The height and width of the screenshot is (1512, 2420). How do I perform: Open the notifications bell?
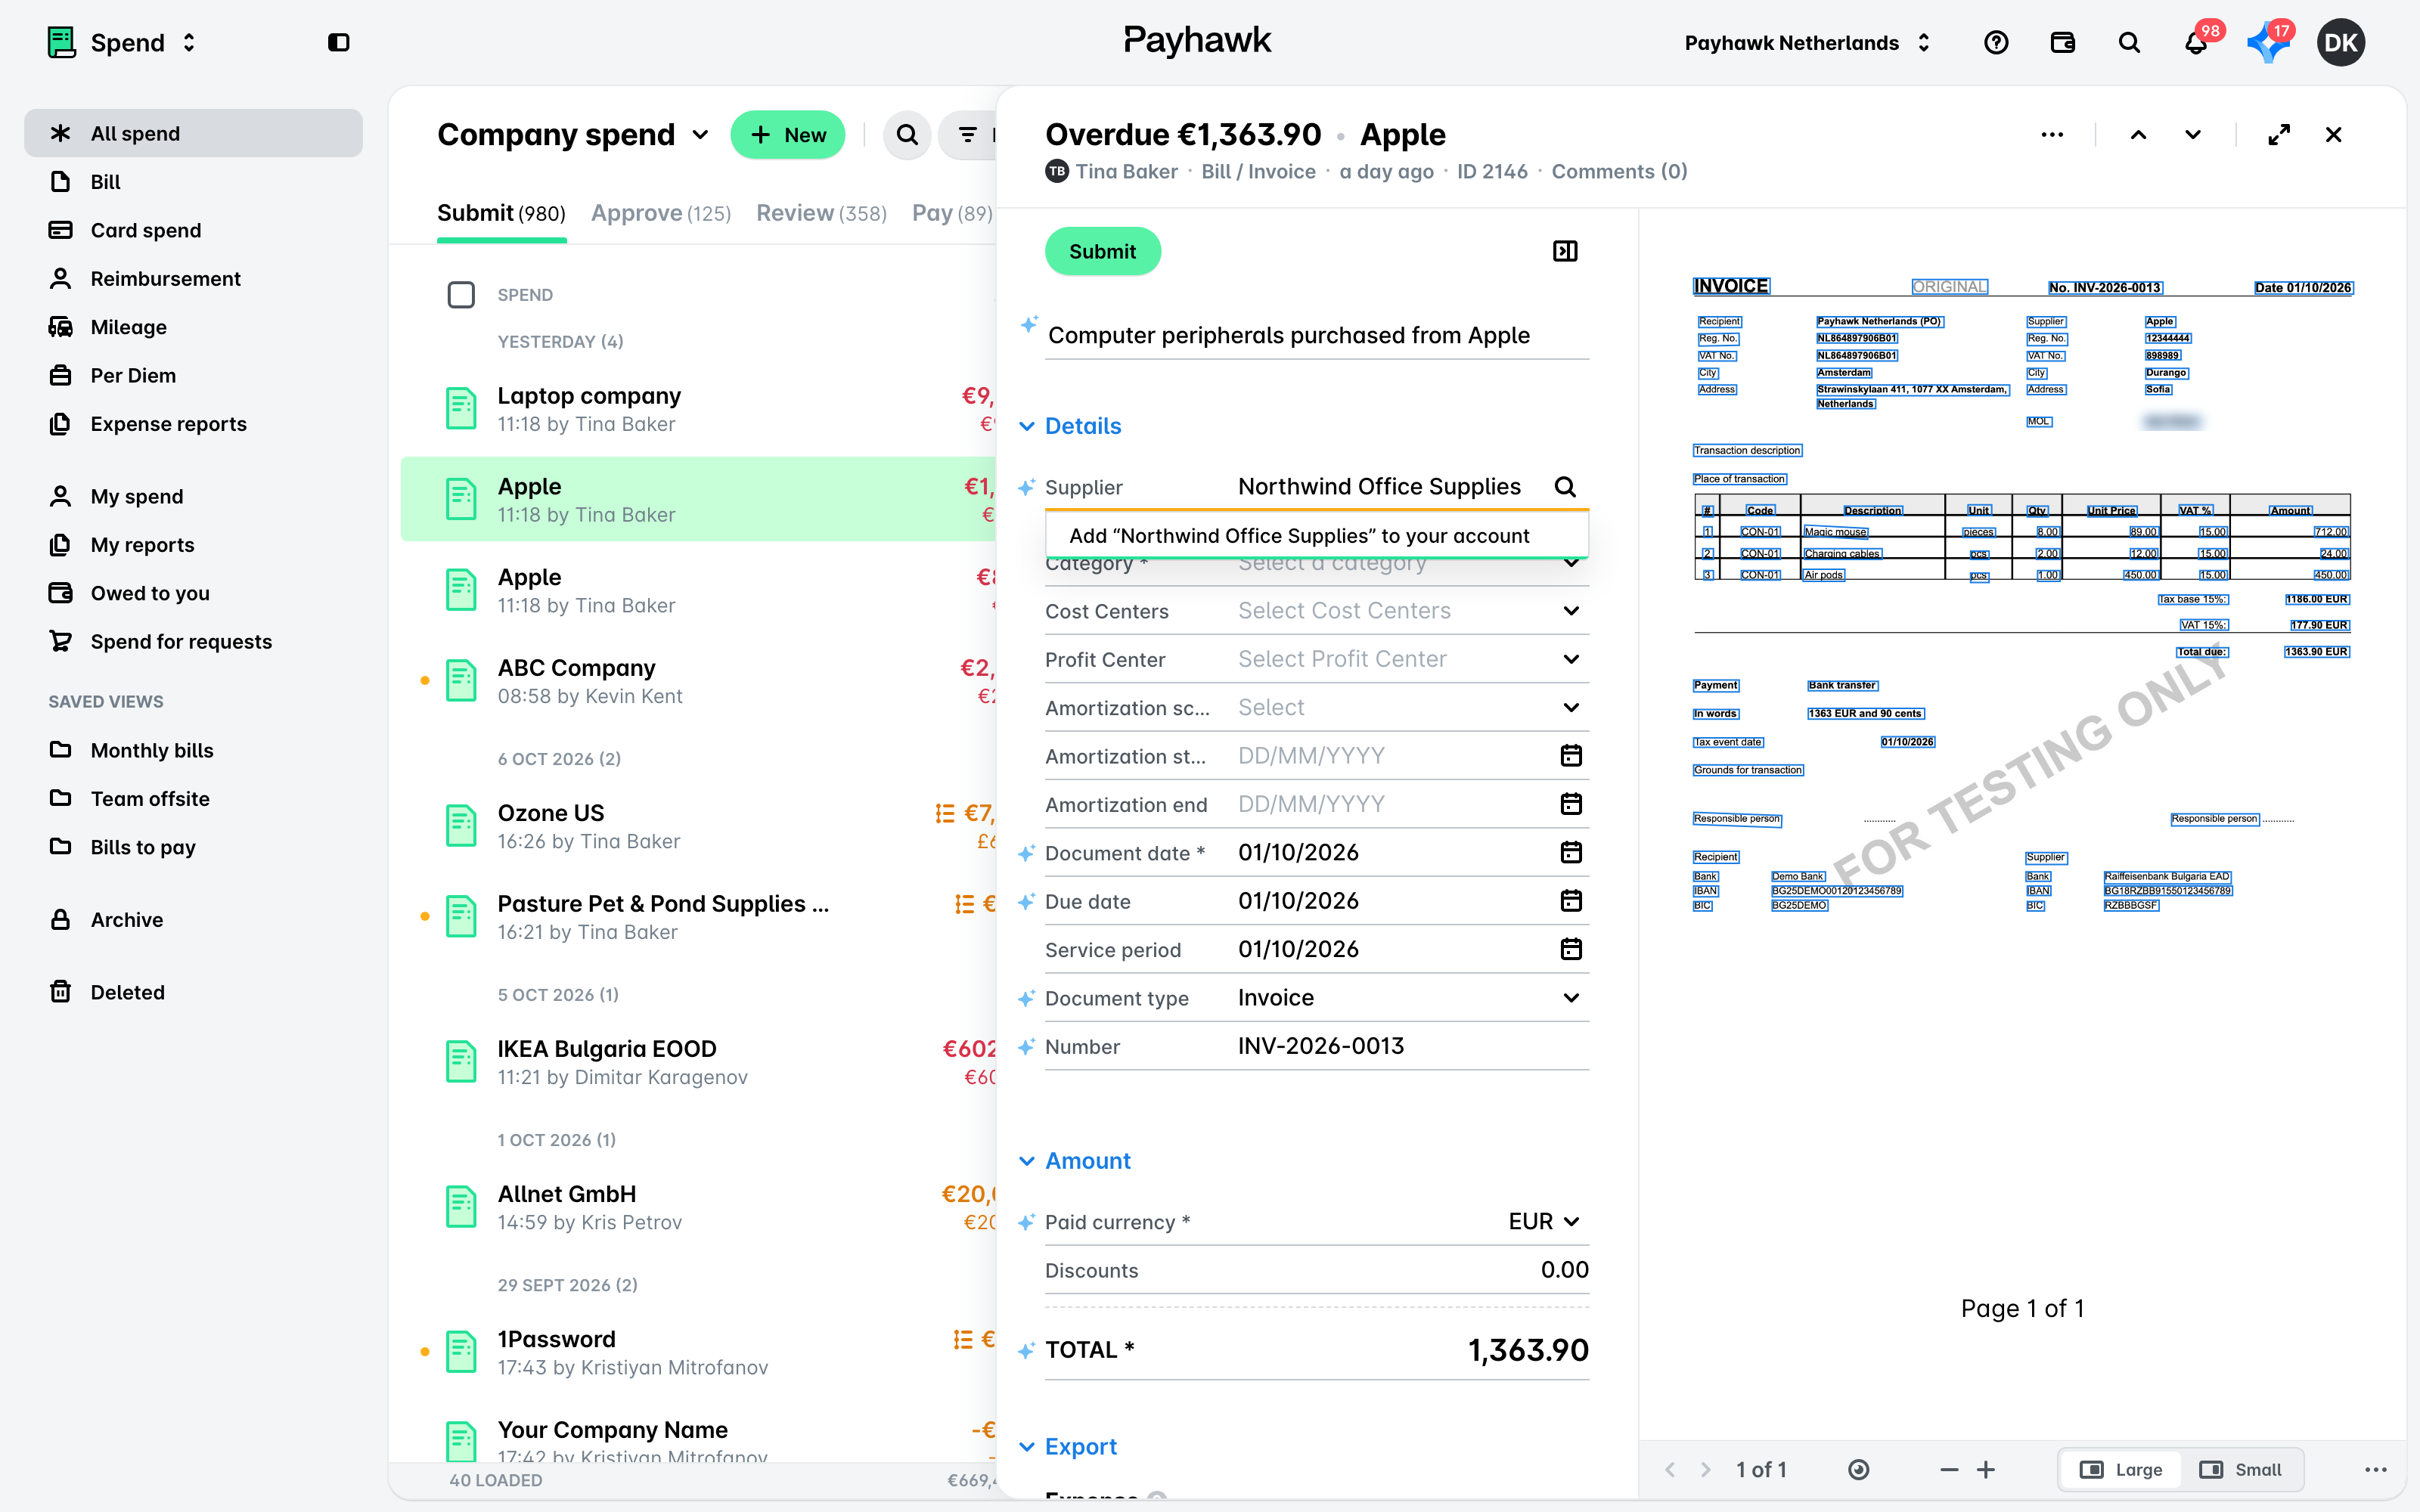(2196, 43)
